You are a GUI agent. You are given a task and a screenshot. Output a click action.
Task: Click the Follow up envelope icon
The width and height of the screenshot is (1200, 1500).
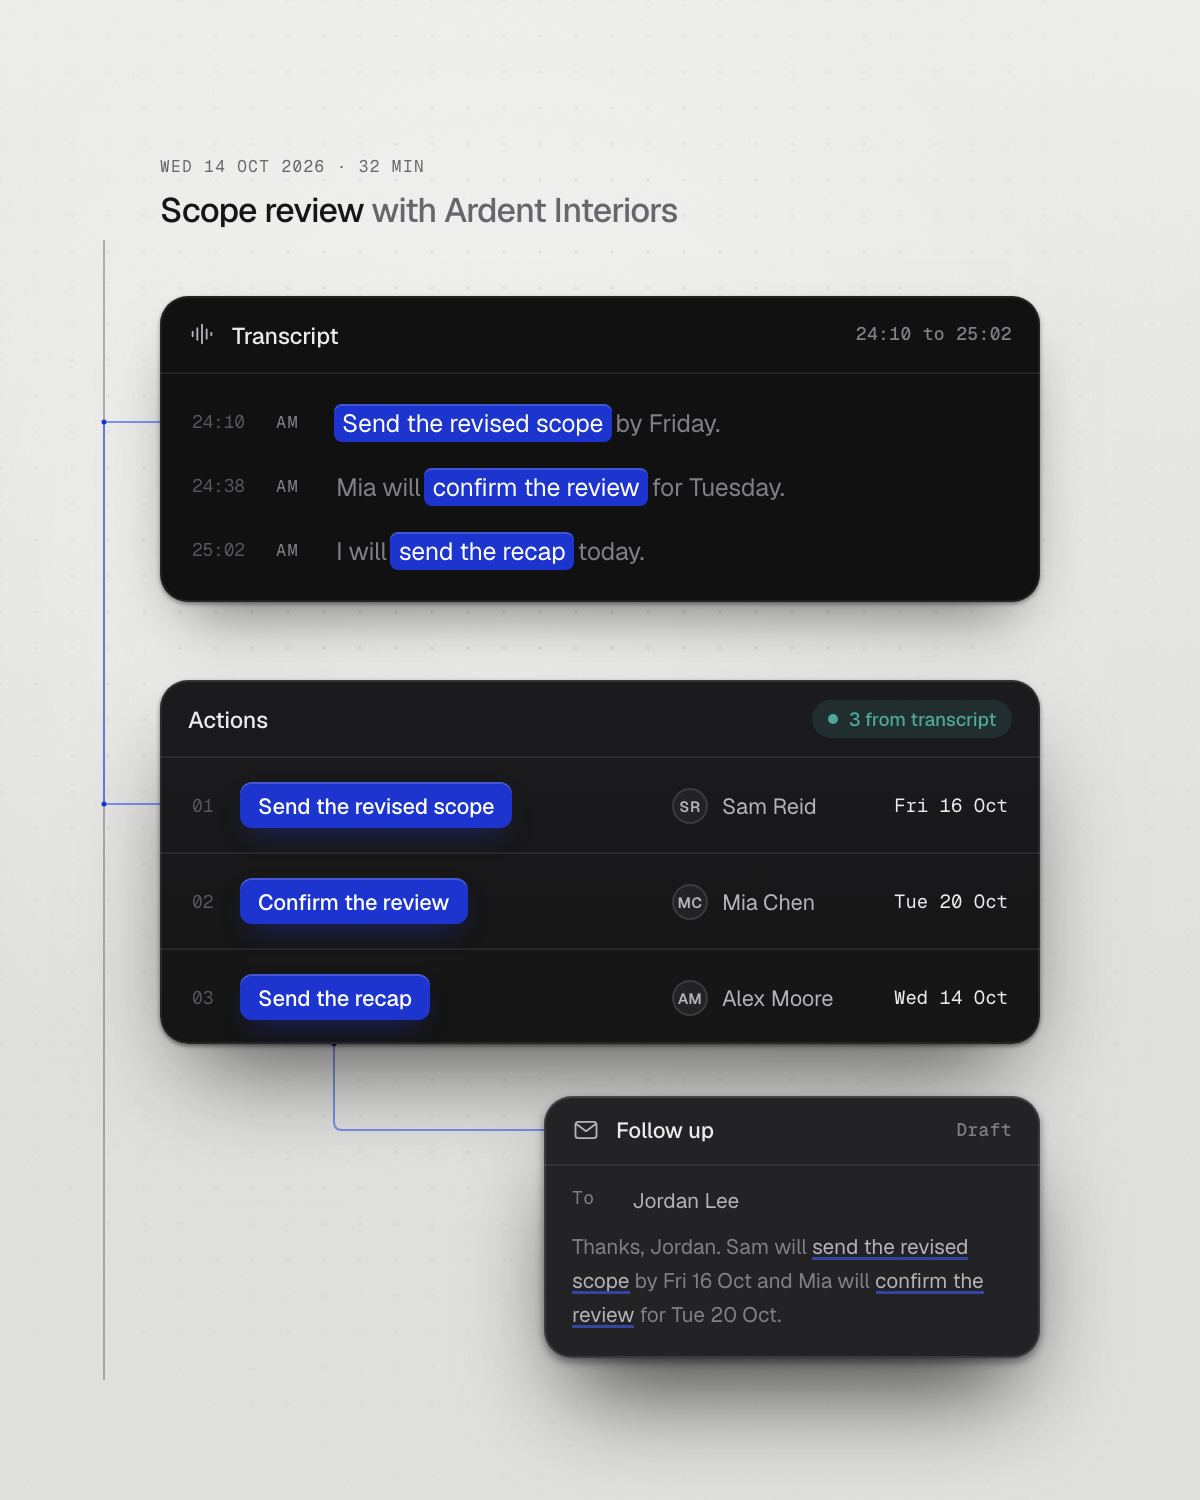coord(586,1130)
